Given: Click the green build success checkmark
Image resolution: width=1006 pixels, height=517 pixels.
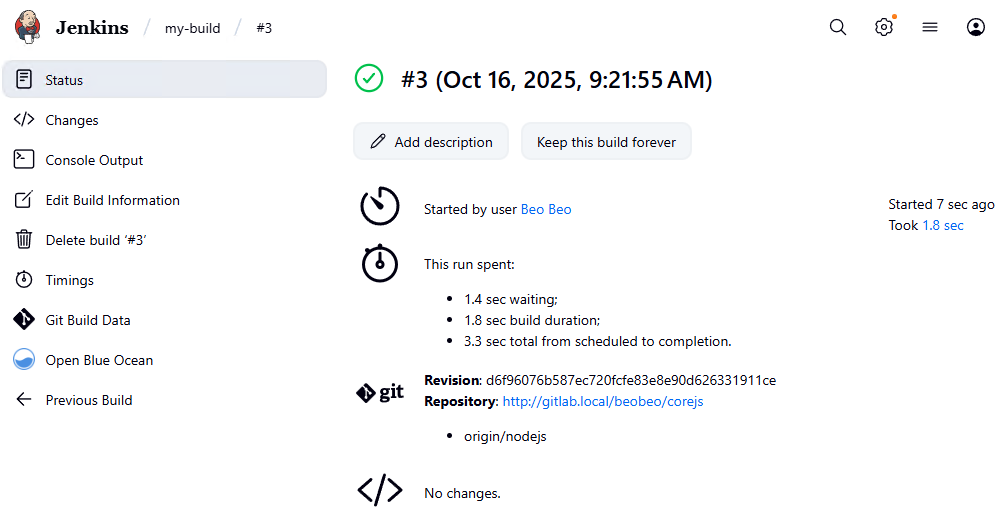Looking at the screenshot, I should [369, 79].
